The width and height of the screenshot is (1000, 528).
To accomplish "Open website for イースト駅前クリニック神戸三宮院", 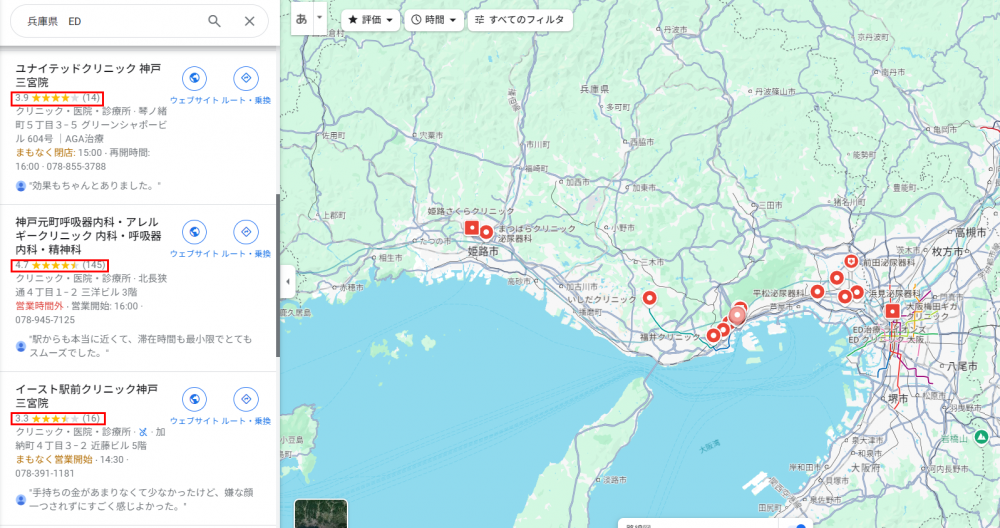I will tap(195, 400).
